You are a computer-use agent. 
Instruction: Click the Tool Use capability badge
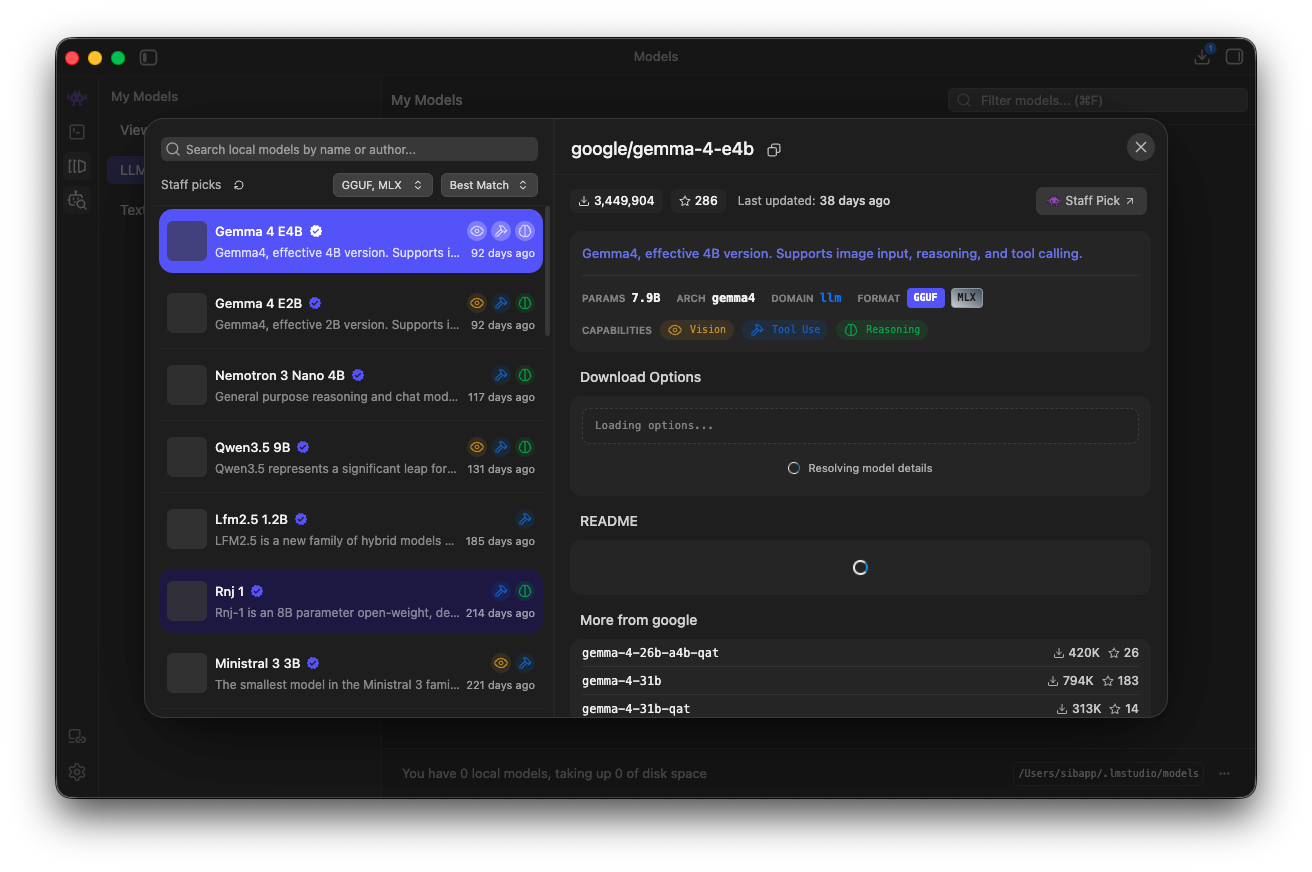[785, 330]
